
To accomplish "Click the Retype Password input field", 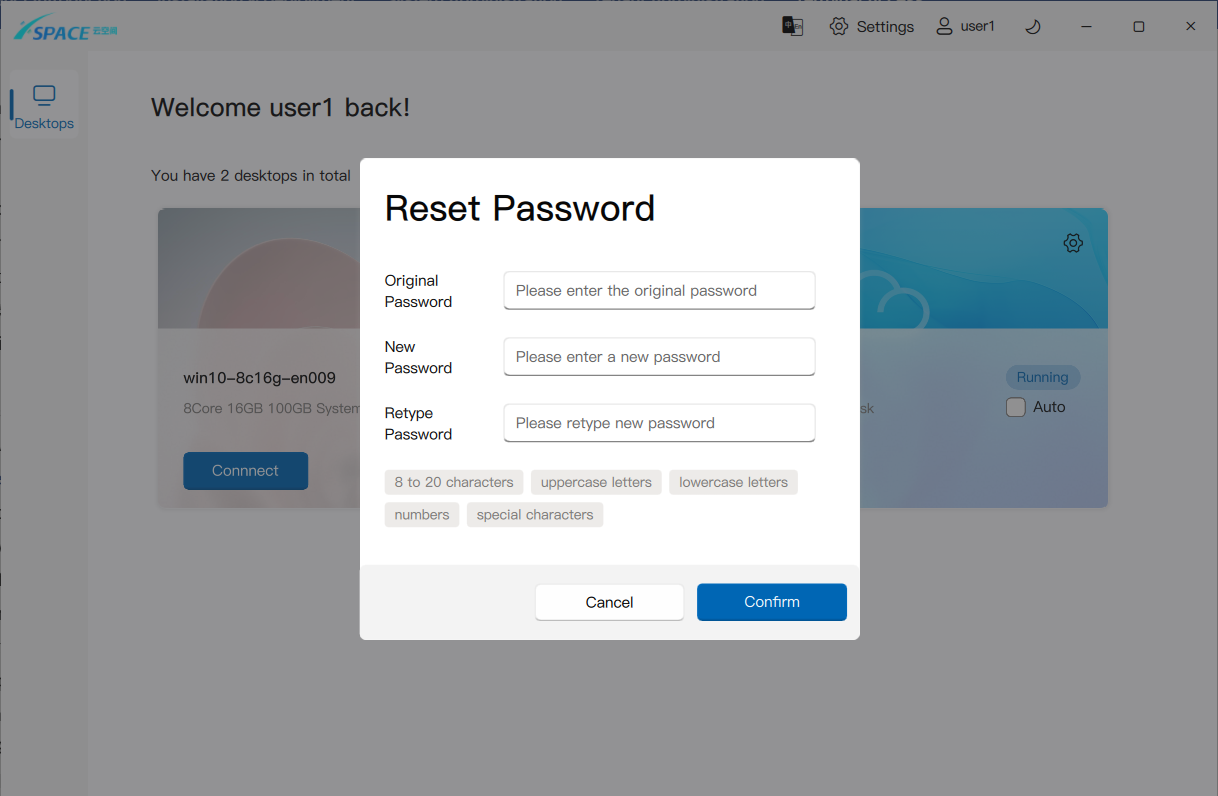I will (659, 423).
